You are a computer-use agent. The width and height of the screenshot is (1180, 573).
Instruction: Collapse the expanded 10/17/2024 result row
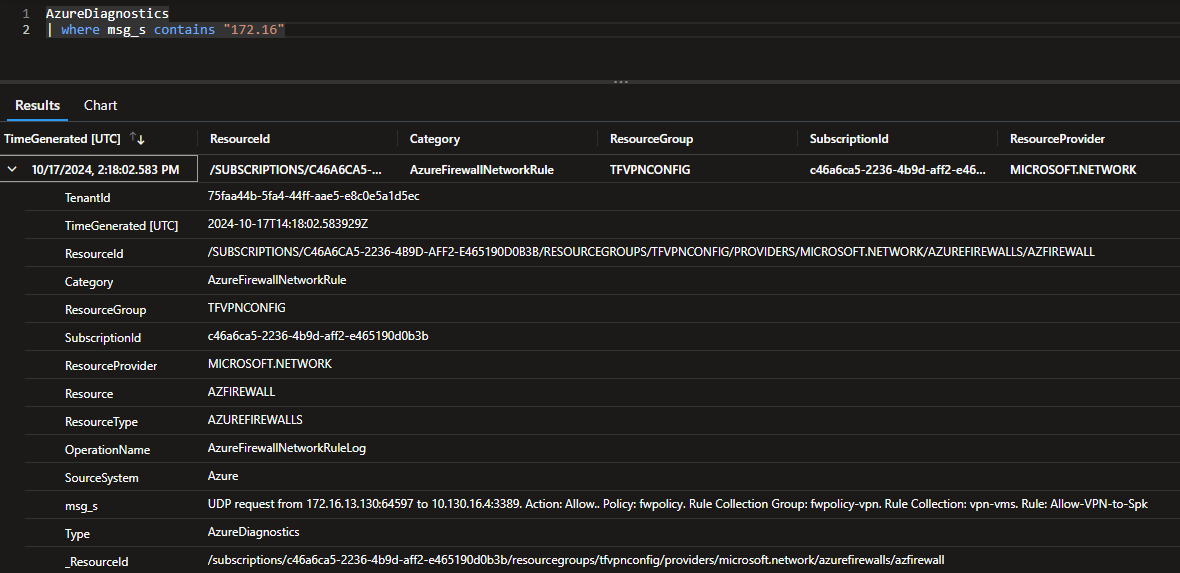coord(11,170)
